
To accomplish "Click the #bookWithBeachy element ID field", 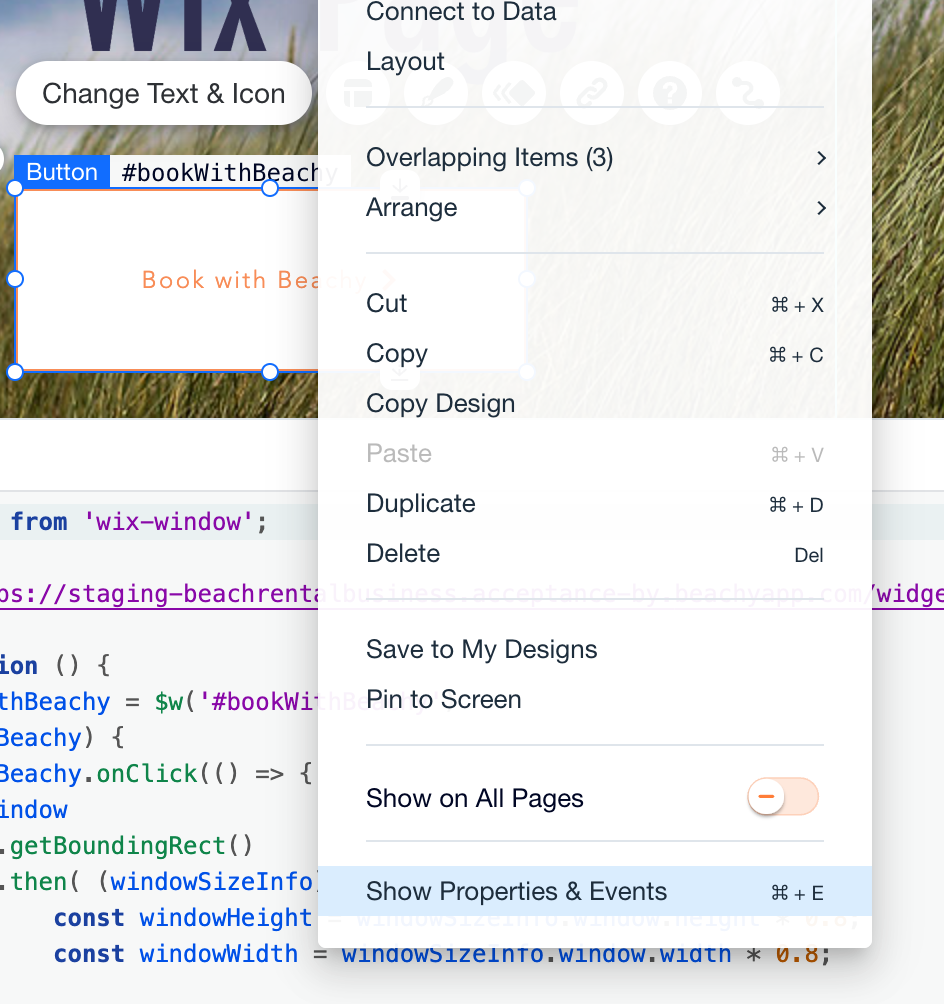I will [229, 172].
